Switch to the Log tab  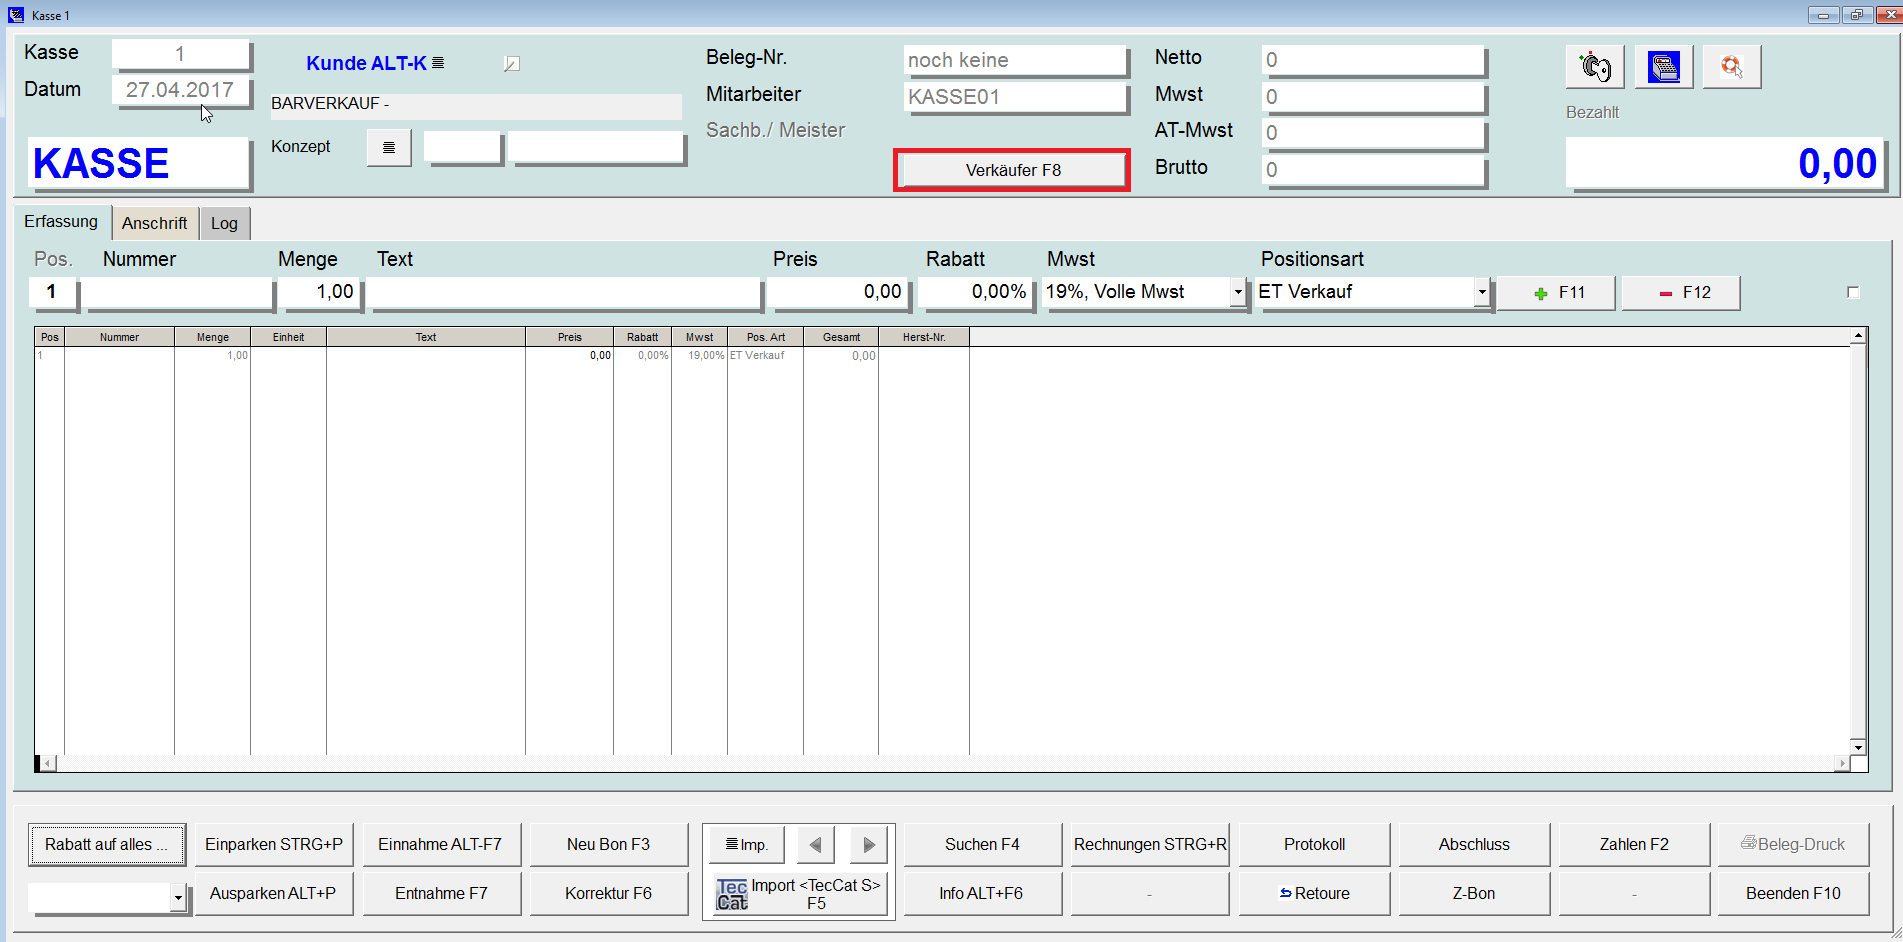pyautogui.click(x=224, y=223)
